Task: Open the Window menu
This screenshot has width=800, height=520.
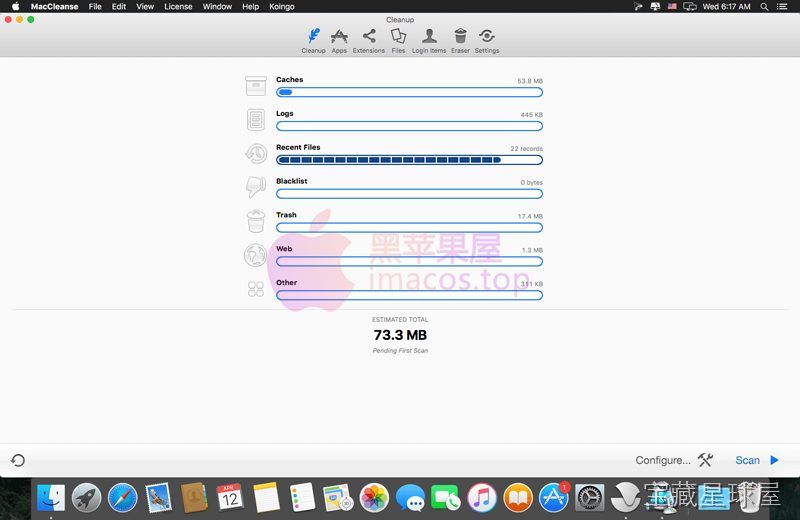Action: coord(217,7)
